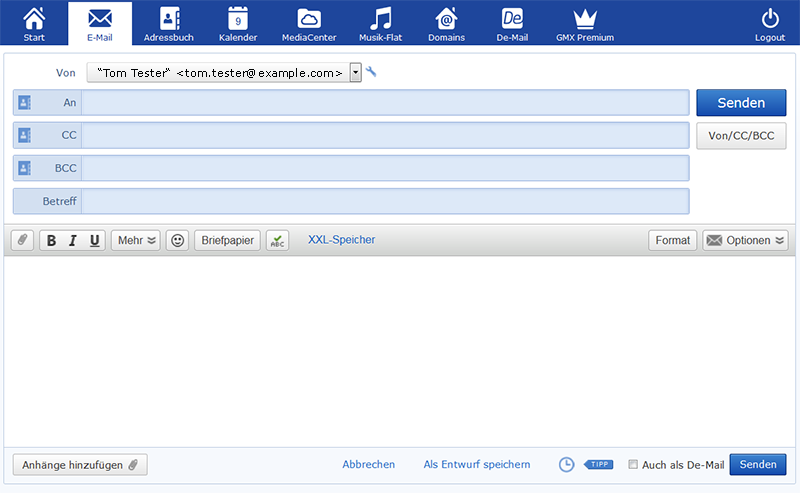Open the De-Mail section
The image size is (800, 493).
[x=512, y=24]
